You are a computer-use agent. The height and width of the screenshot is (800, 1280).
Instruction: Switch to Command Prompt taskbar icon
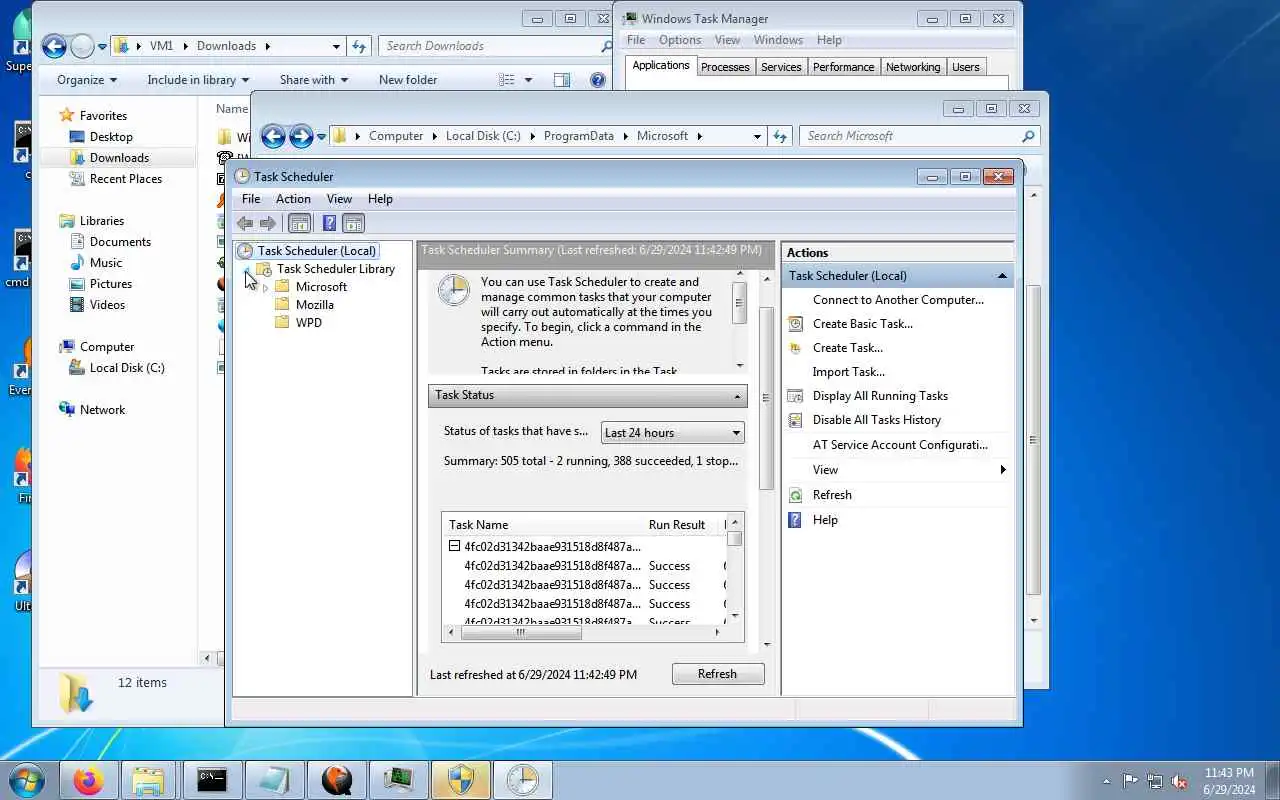pos(211,780)
